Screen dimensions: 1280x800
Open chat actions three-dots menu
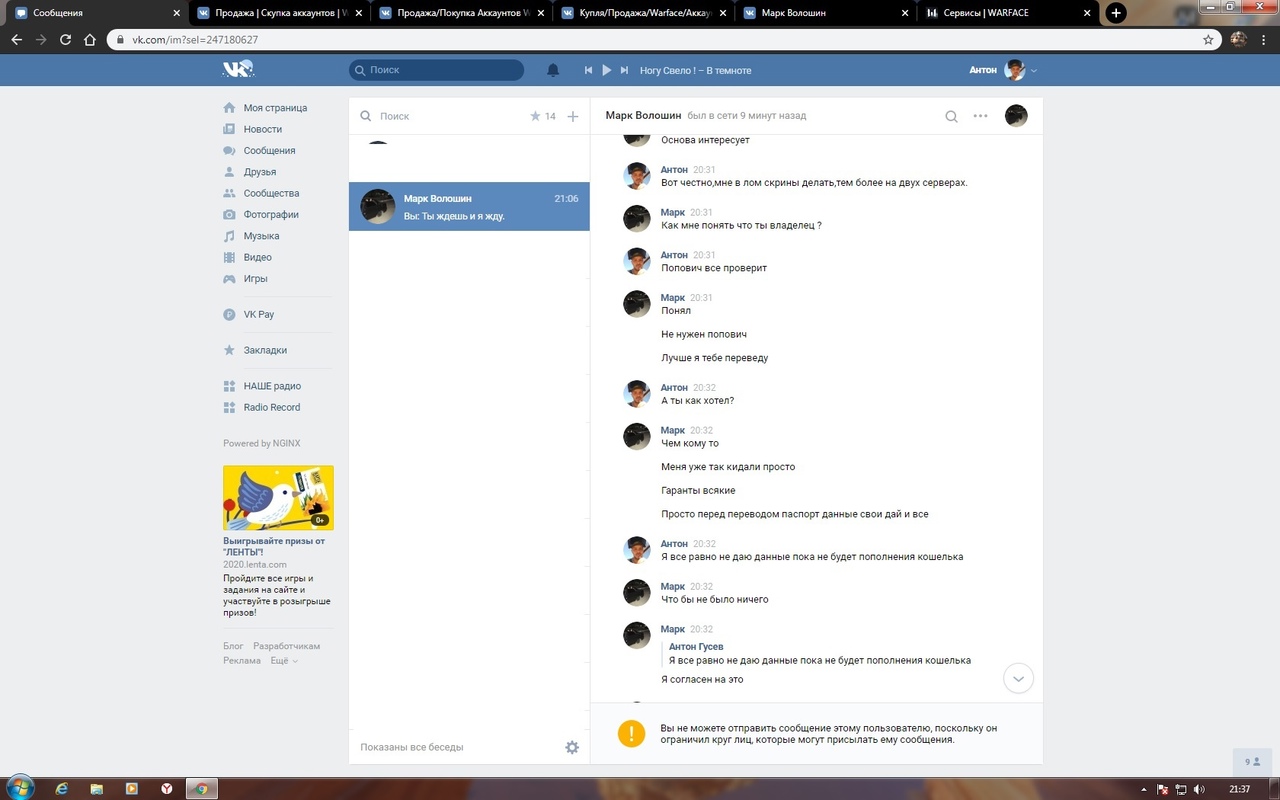[x=980, y=116]
